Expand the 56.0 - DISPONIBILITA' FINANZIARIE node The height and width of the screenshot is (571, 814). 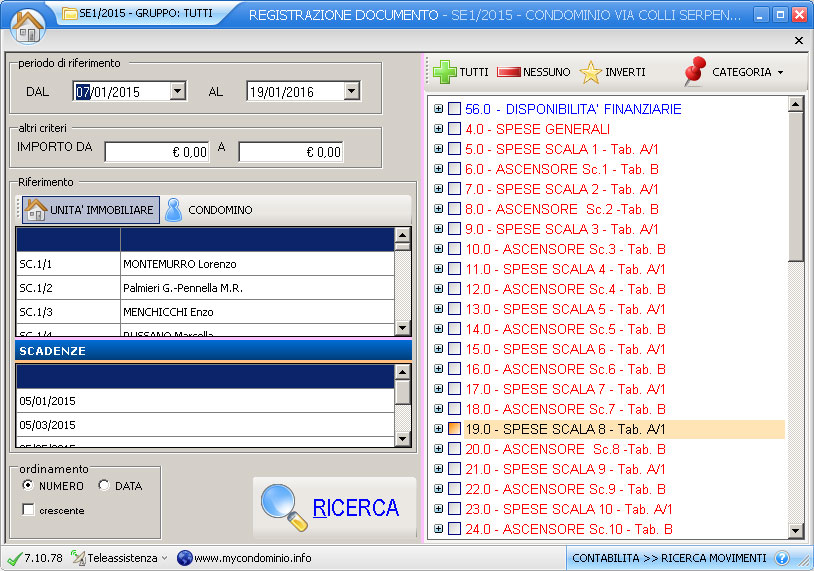pos(438,109)
